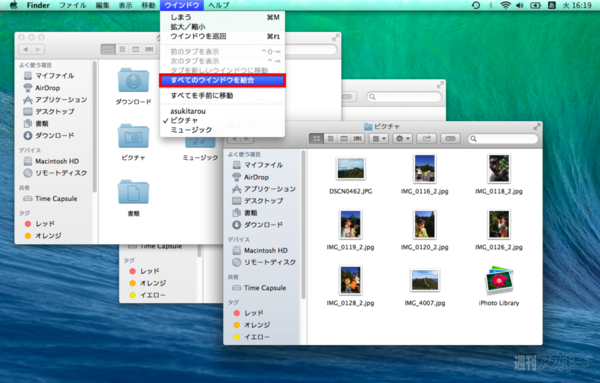Select column view in back-left window toolbar

135,49
